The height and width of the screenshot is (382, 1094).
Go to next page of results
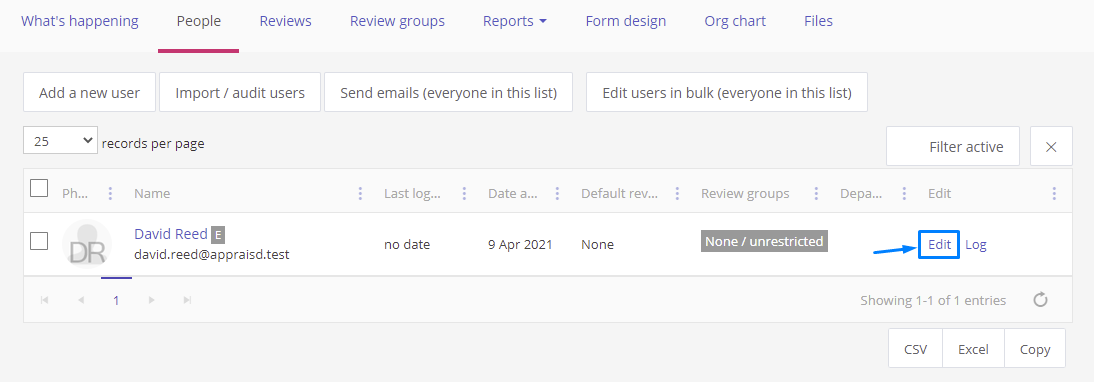151,300
